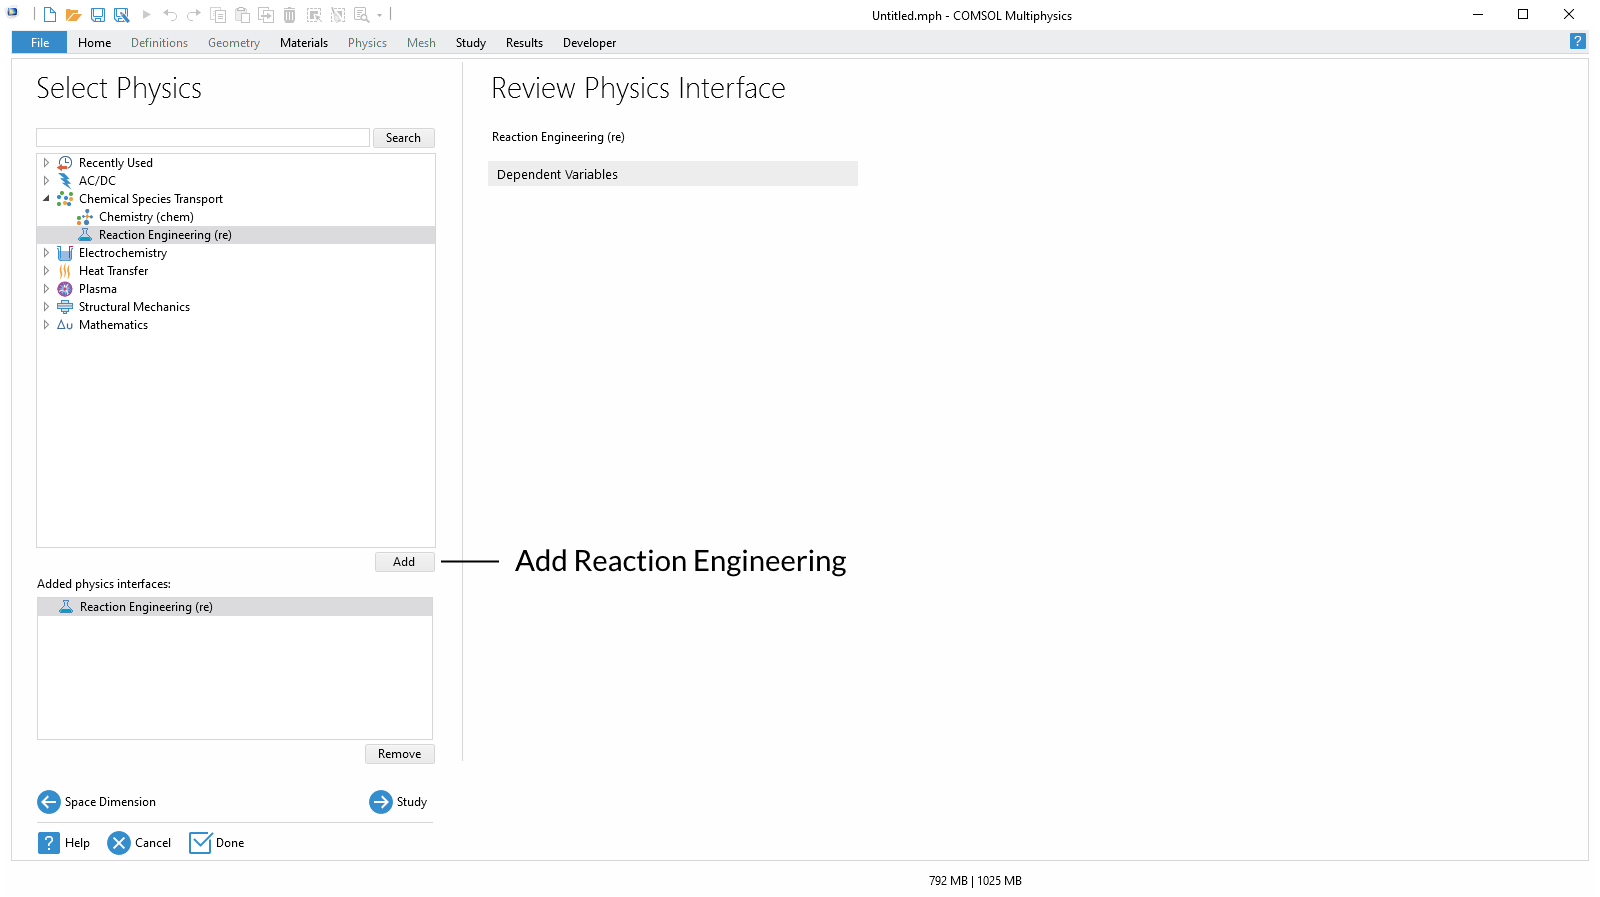Viewport: 1600px width, 897px height.
Task: Click the grayed Run play icon
Action: click(x=146, y=15)
